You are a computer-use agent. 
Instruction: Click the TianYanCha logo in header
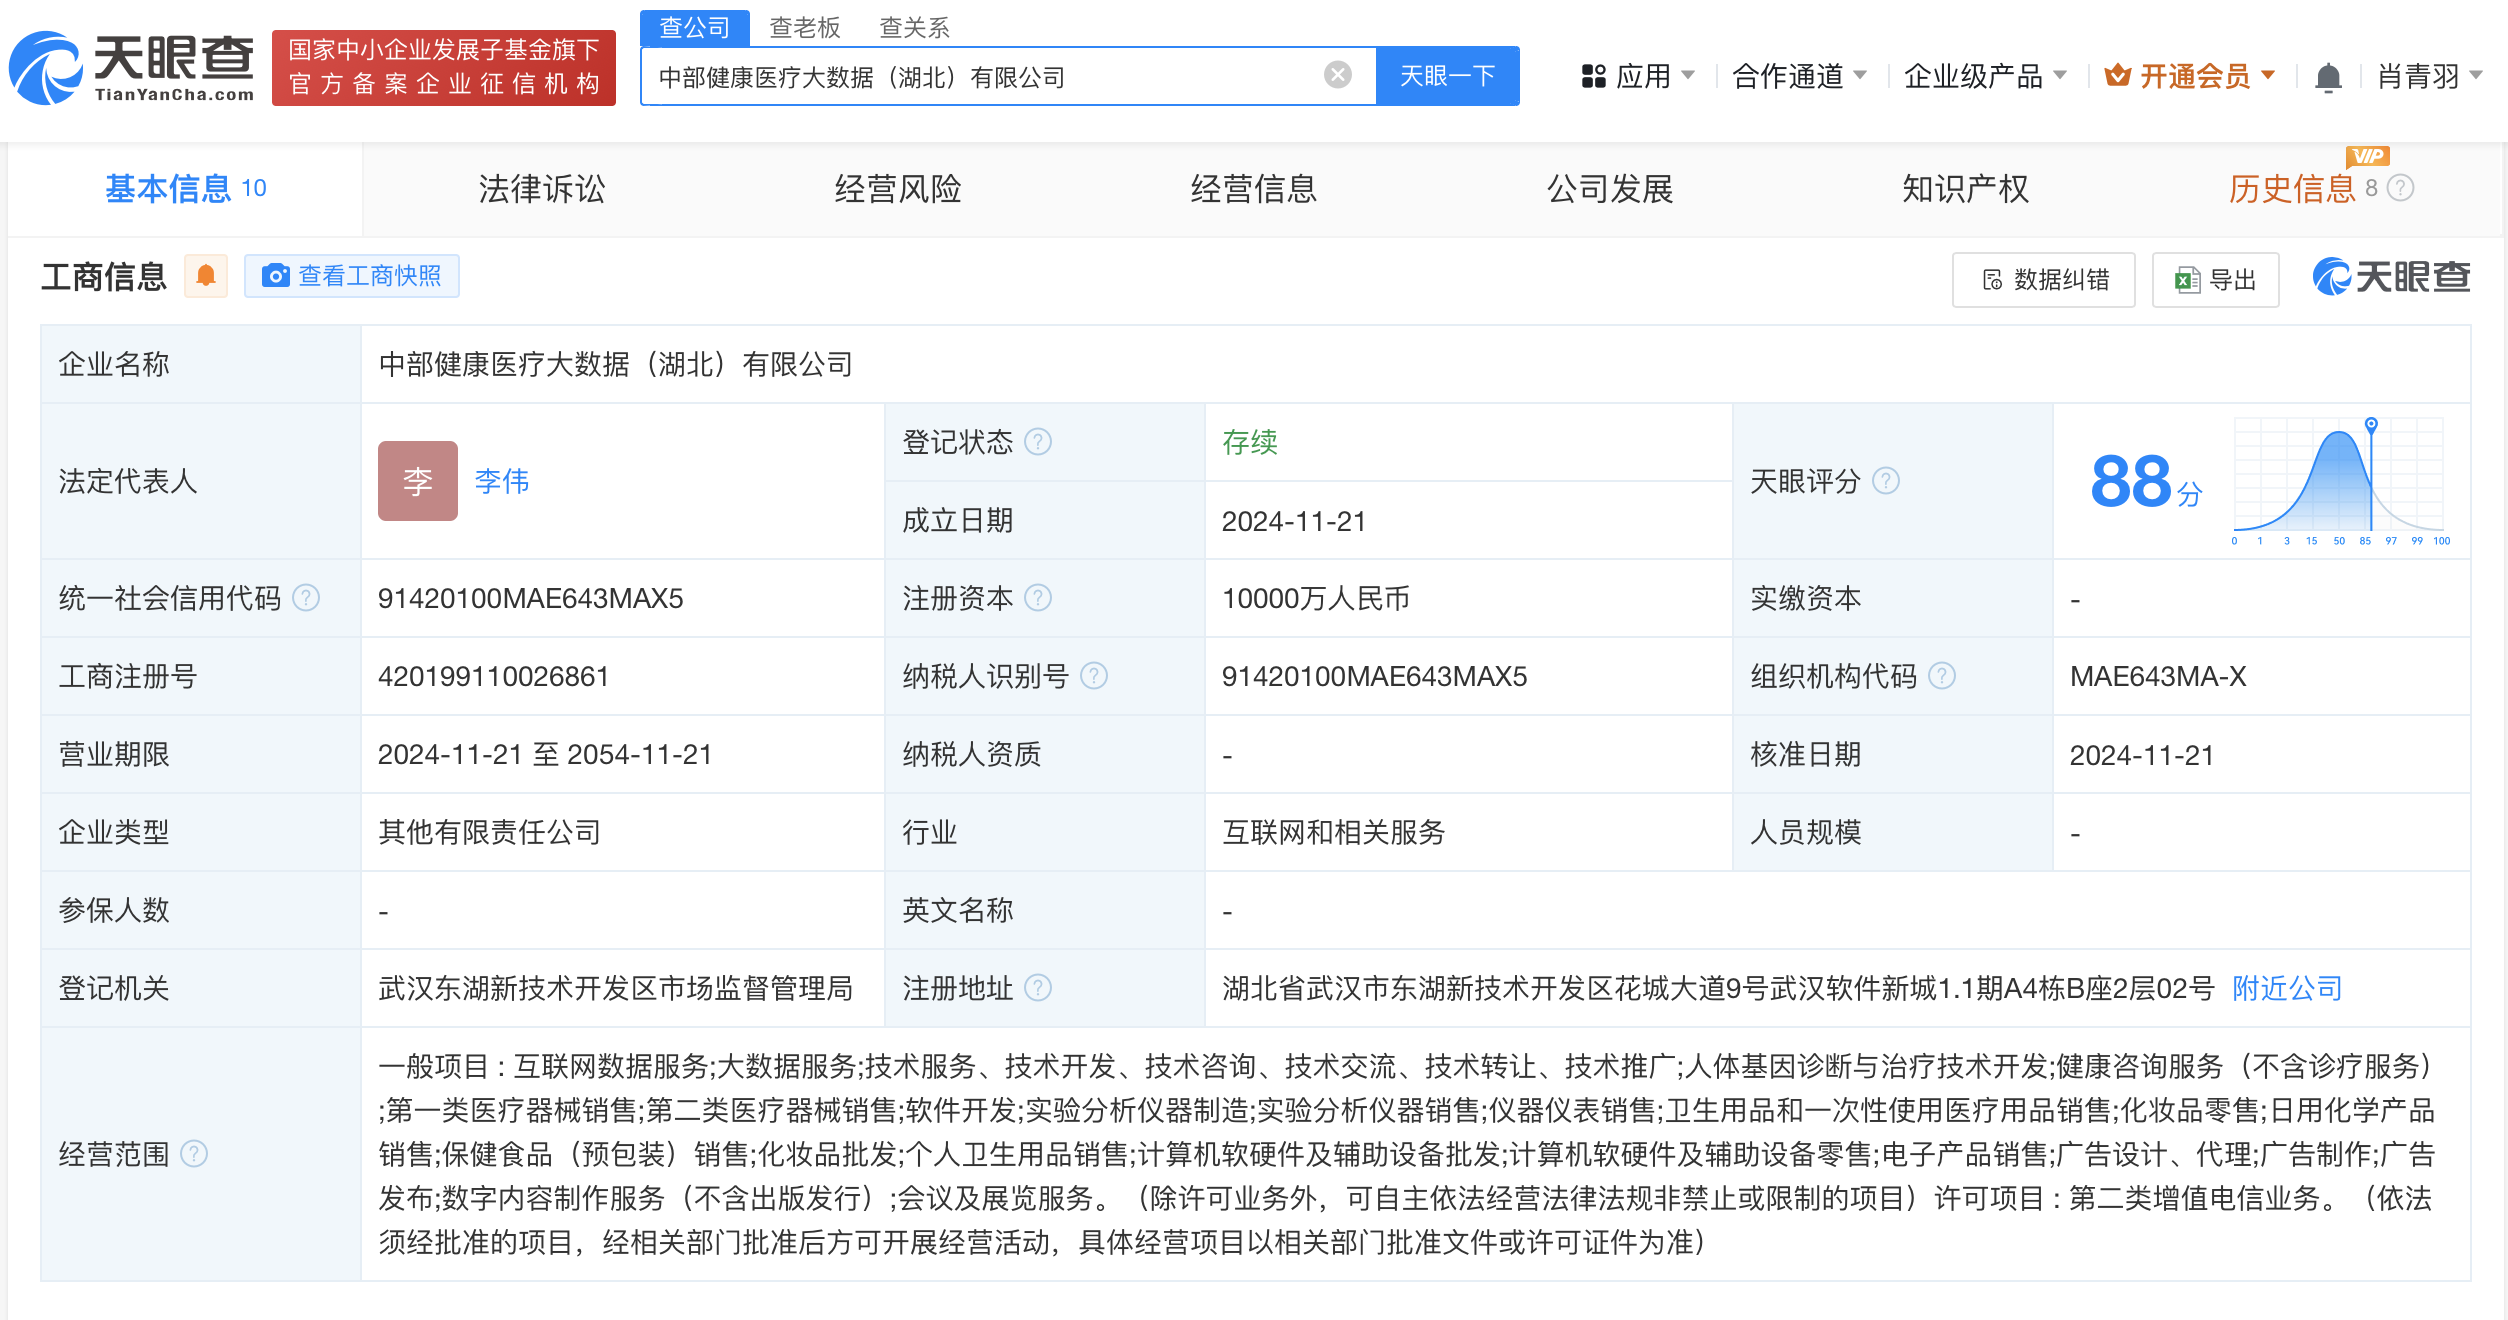[x=132, y=68]
